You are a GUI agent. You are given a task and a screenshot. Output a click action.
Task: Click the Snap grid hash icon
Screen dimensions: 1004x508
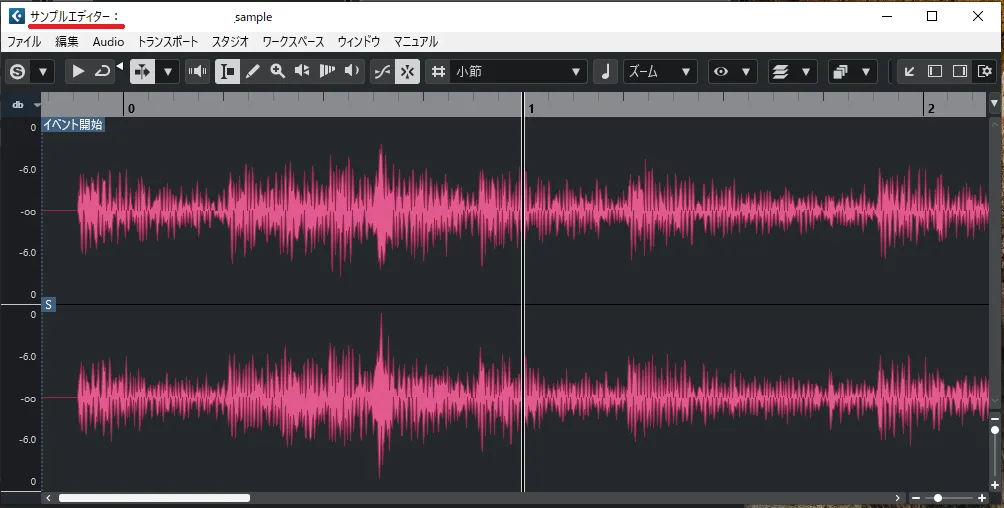click(x=437, y=71)
